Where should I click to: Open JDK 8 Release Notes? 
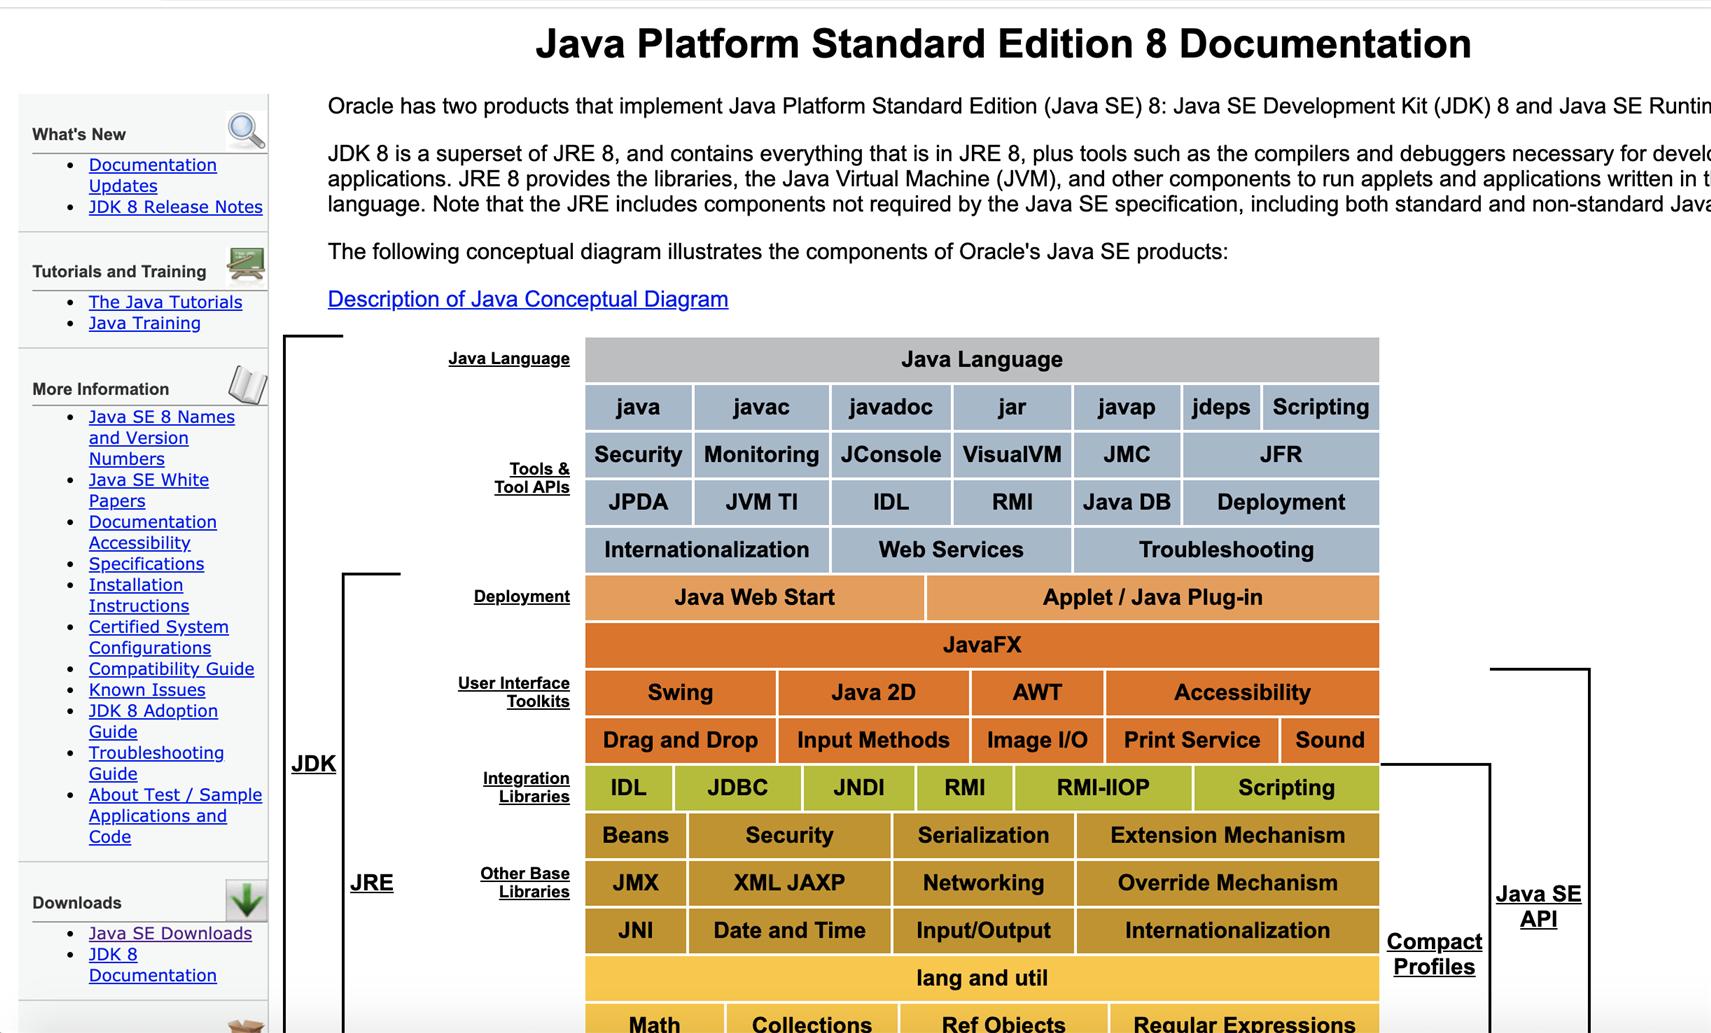tap(175, 207)
